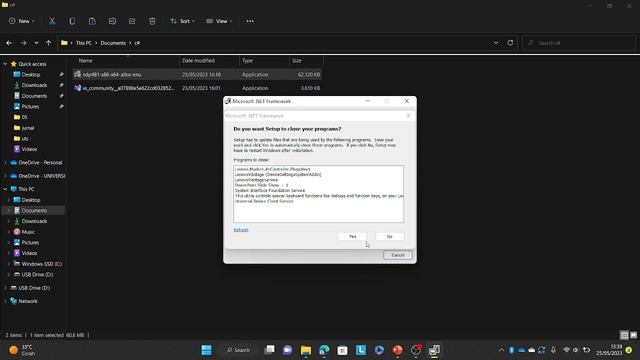640x360 pixels.
Task: Click the Rename icon in Explorer toolbar
Action: click(x=112, y=21)
